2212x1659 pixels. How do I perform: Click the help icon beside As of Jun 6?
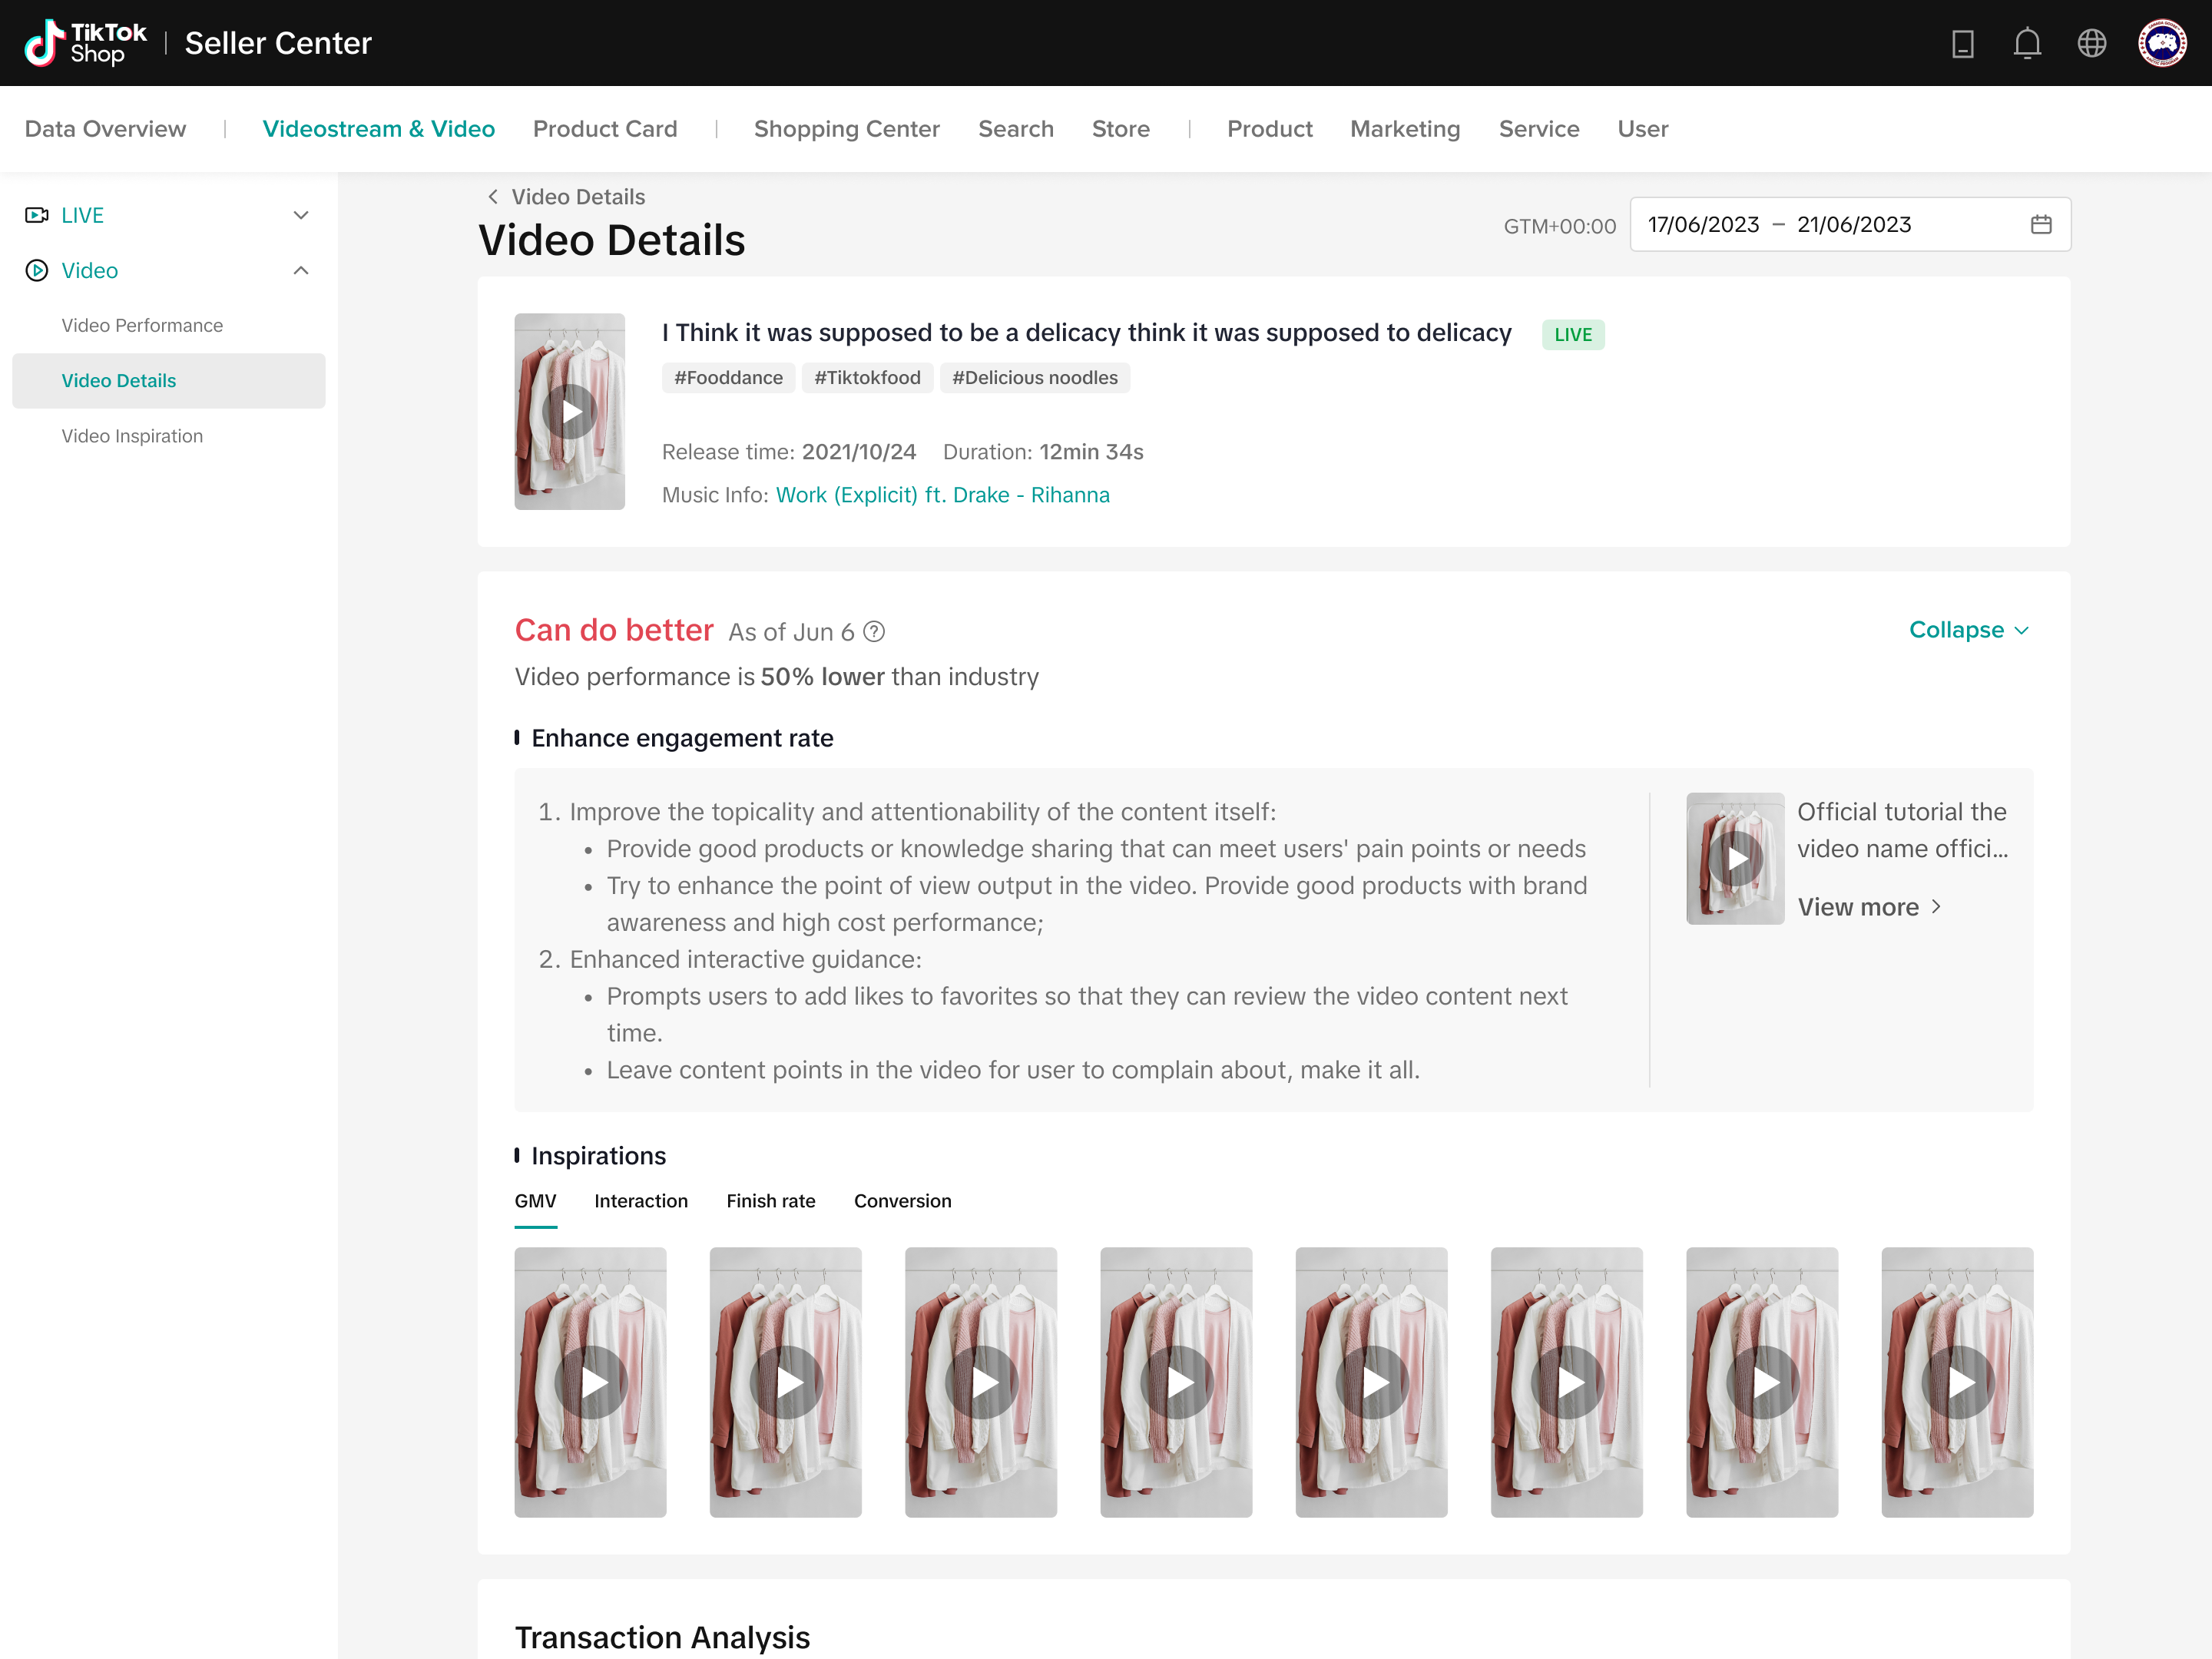pyautogui.click(x=874, y=632)
